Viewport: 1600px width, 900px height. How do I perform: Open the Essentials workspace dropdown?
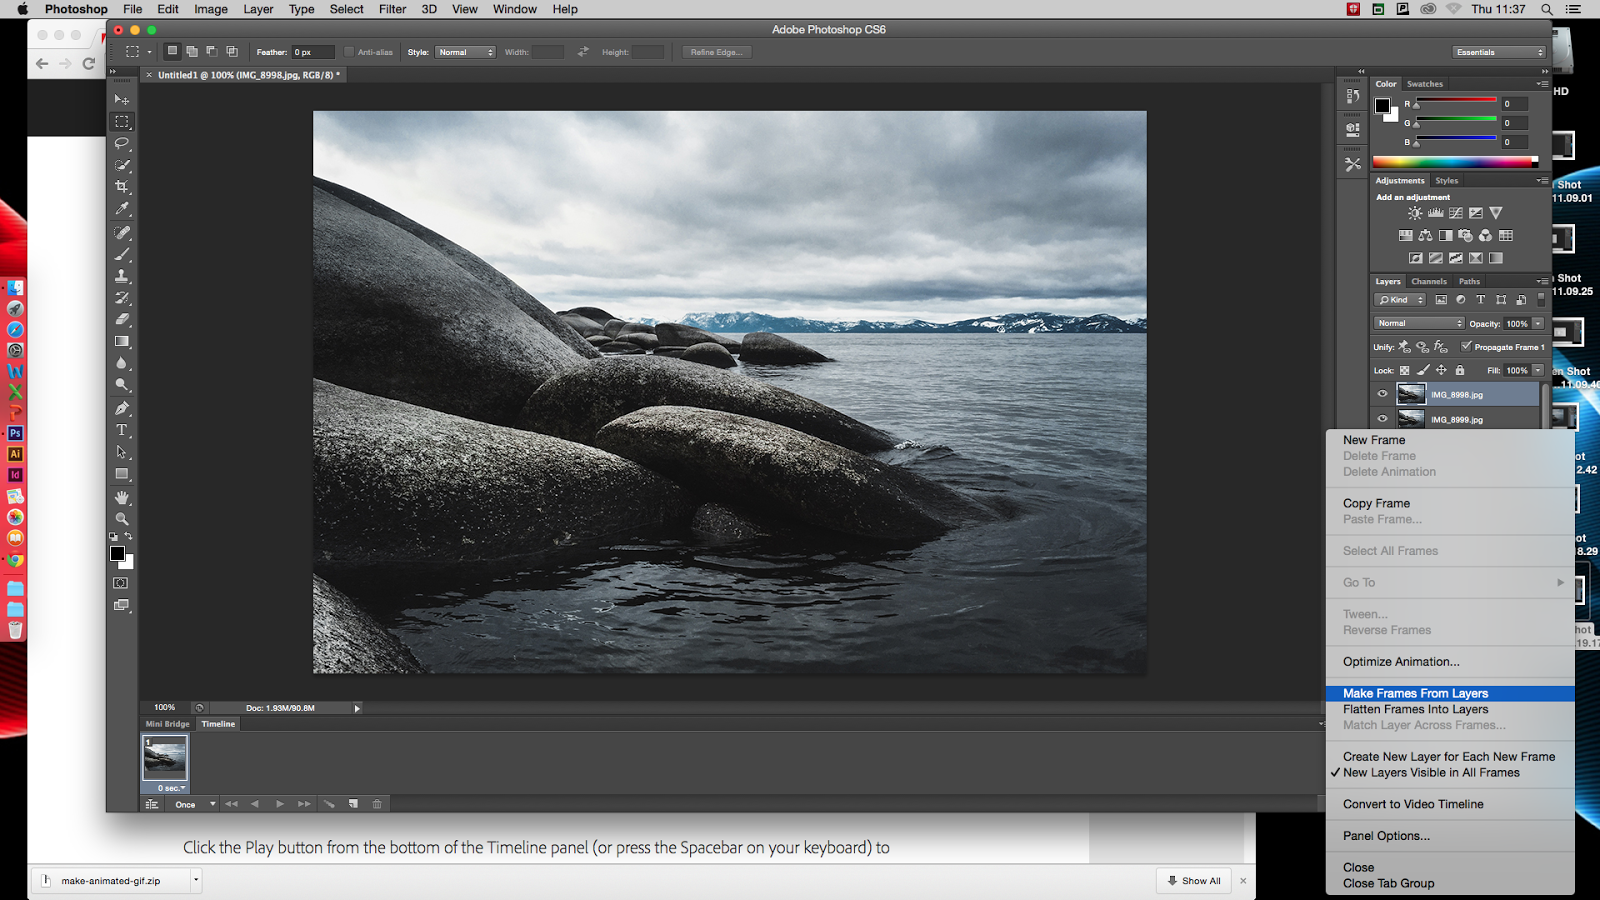tap(1499, 52)
